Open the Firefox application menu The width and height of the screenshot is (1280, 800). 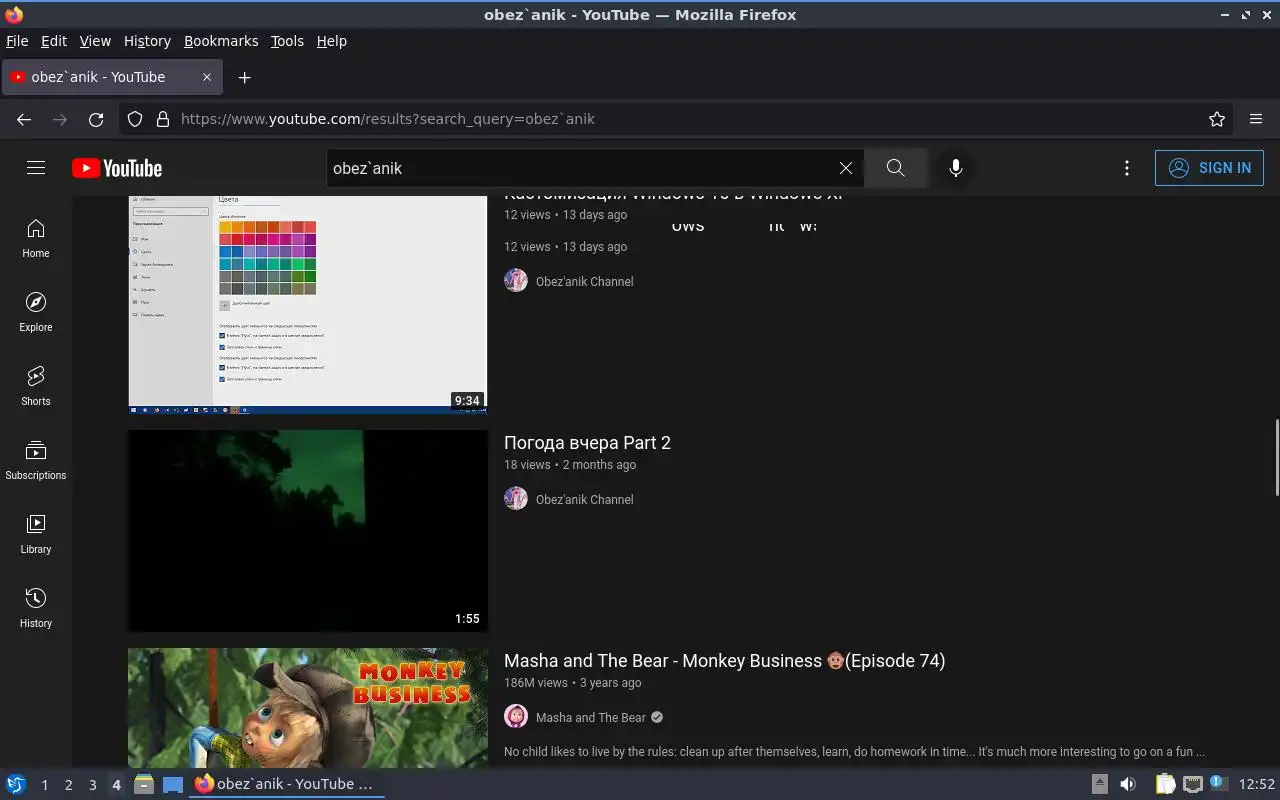coord(1256,119)
